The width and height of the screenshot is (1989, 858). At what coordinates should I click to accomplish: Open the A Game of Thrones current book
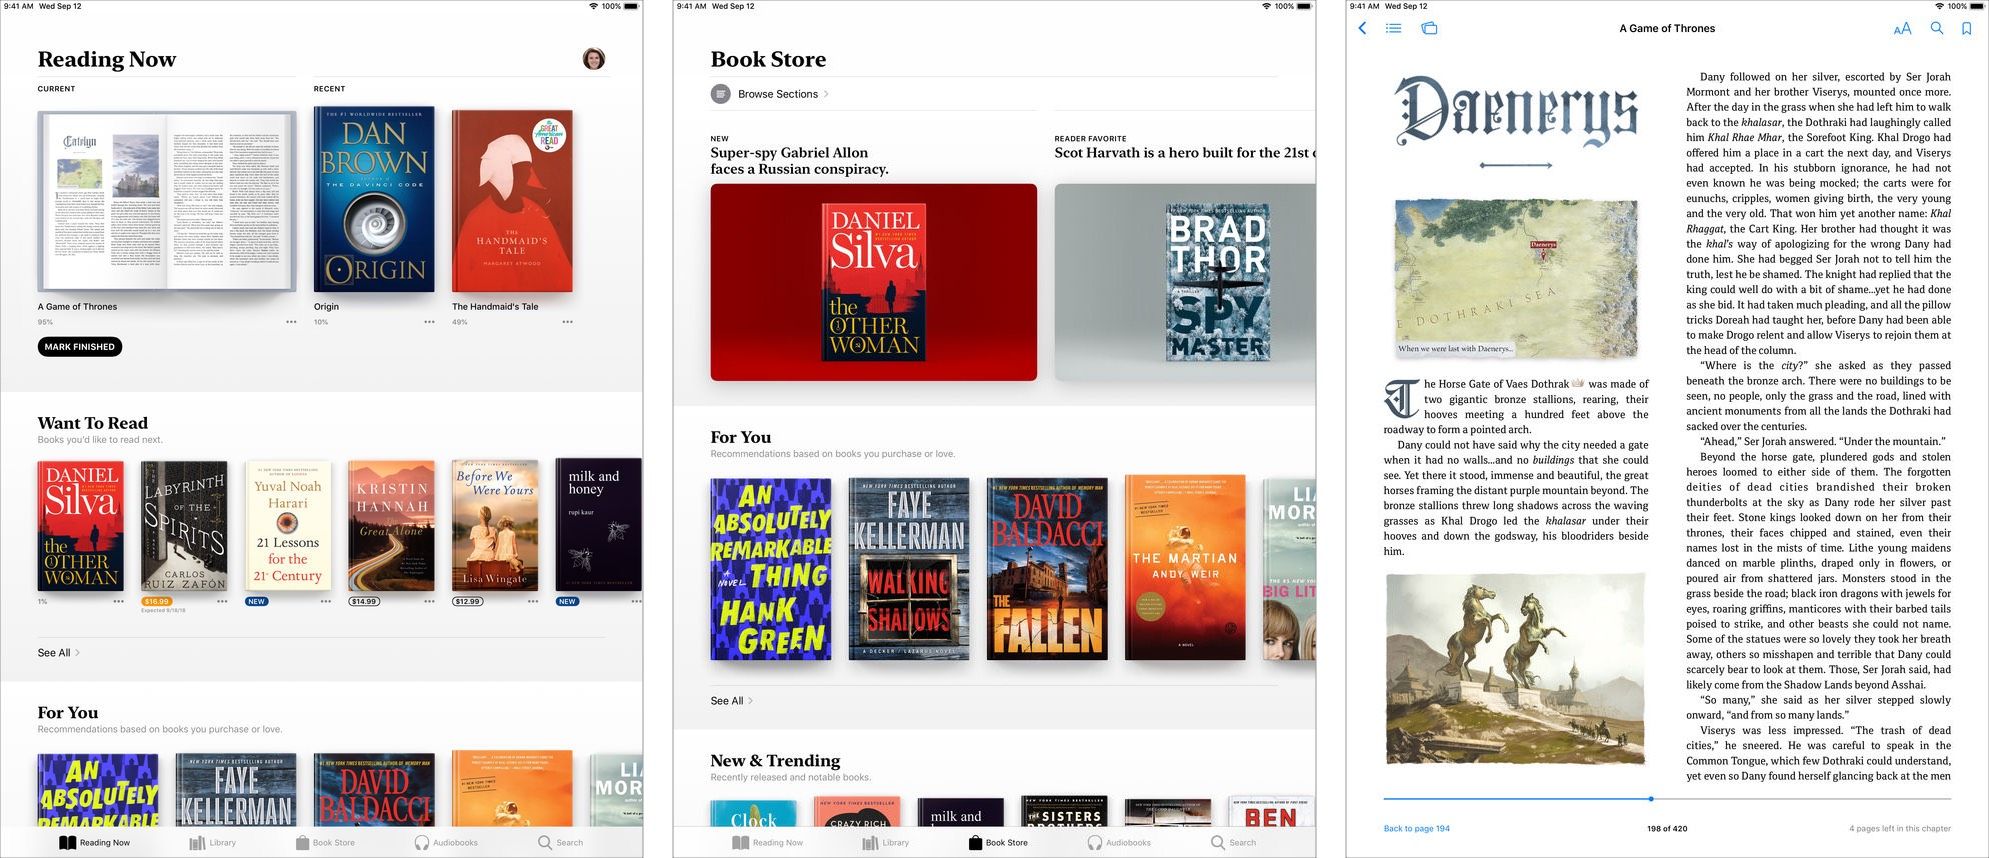(167, 201)
